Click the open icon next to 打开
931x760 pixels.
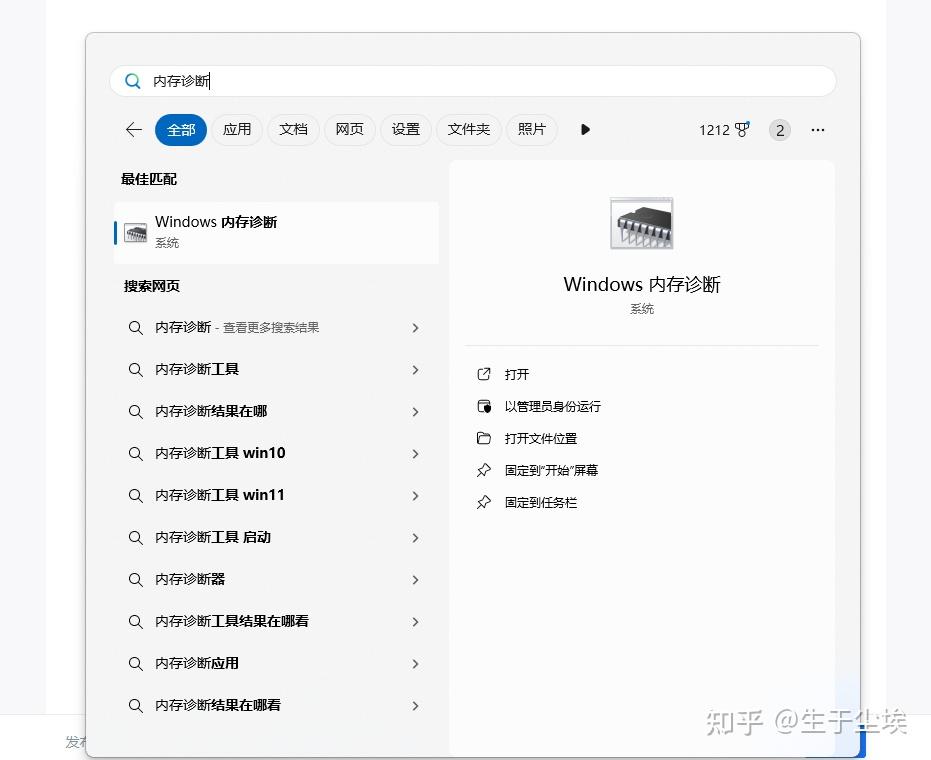484,374
